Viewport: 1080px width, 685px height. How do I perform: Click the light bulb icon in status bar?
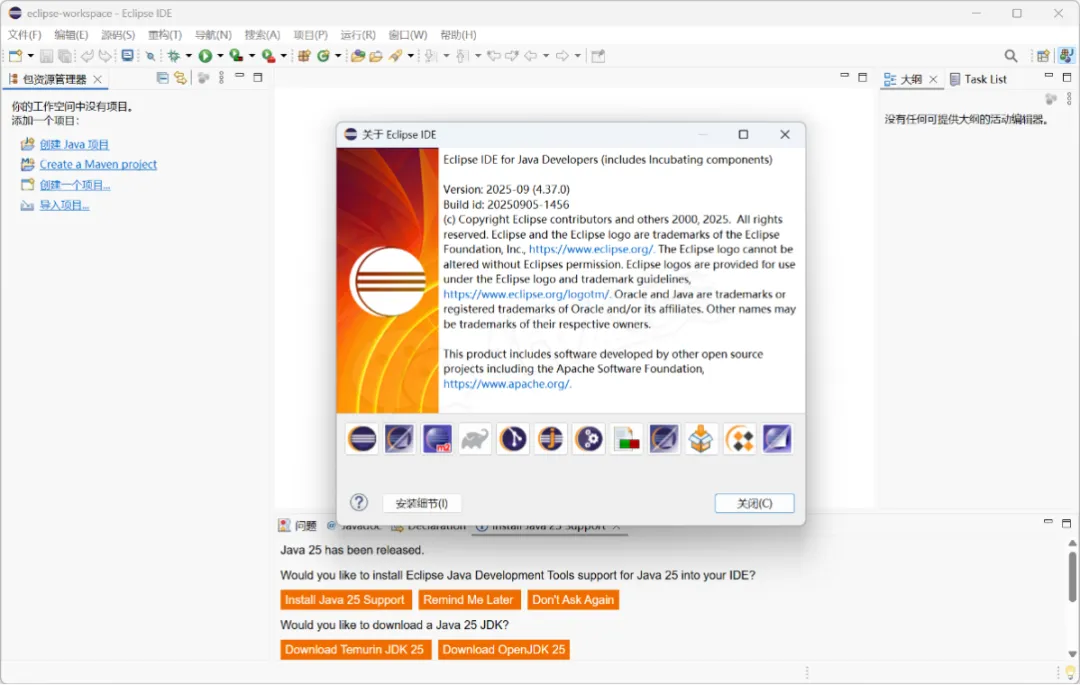(x=1070, y=673)
